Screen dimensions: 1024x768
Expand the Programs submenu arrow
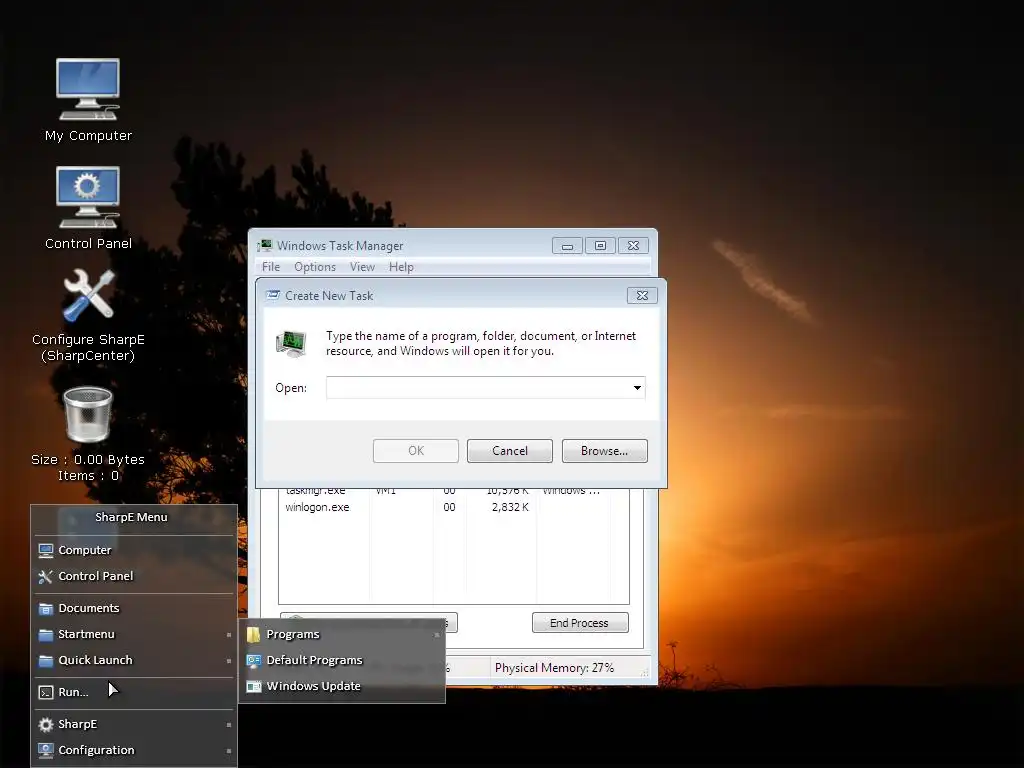pos(437,635)
